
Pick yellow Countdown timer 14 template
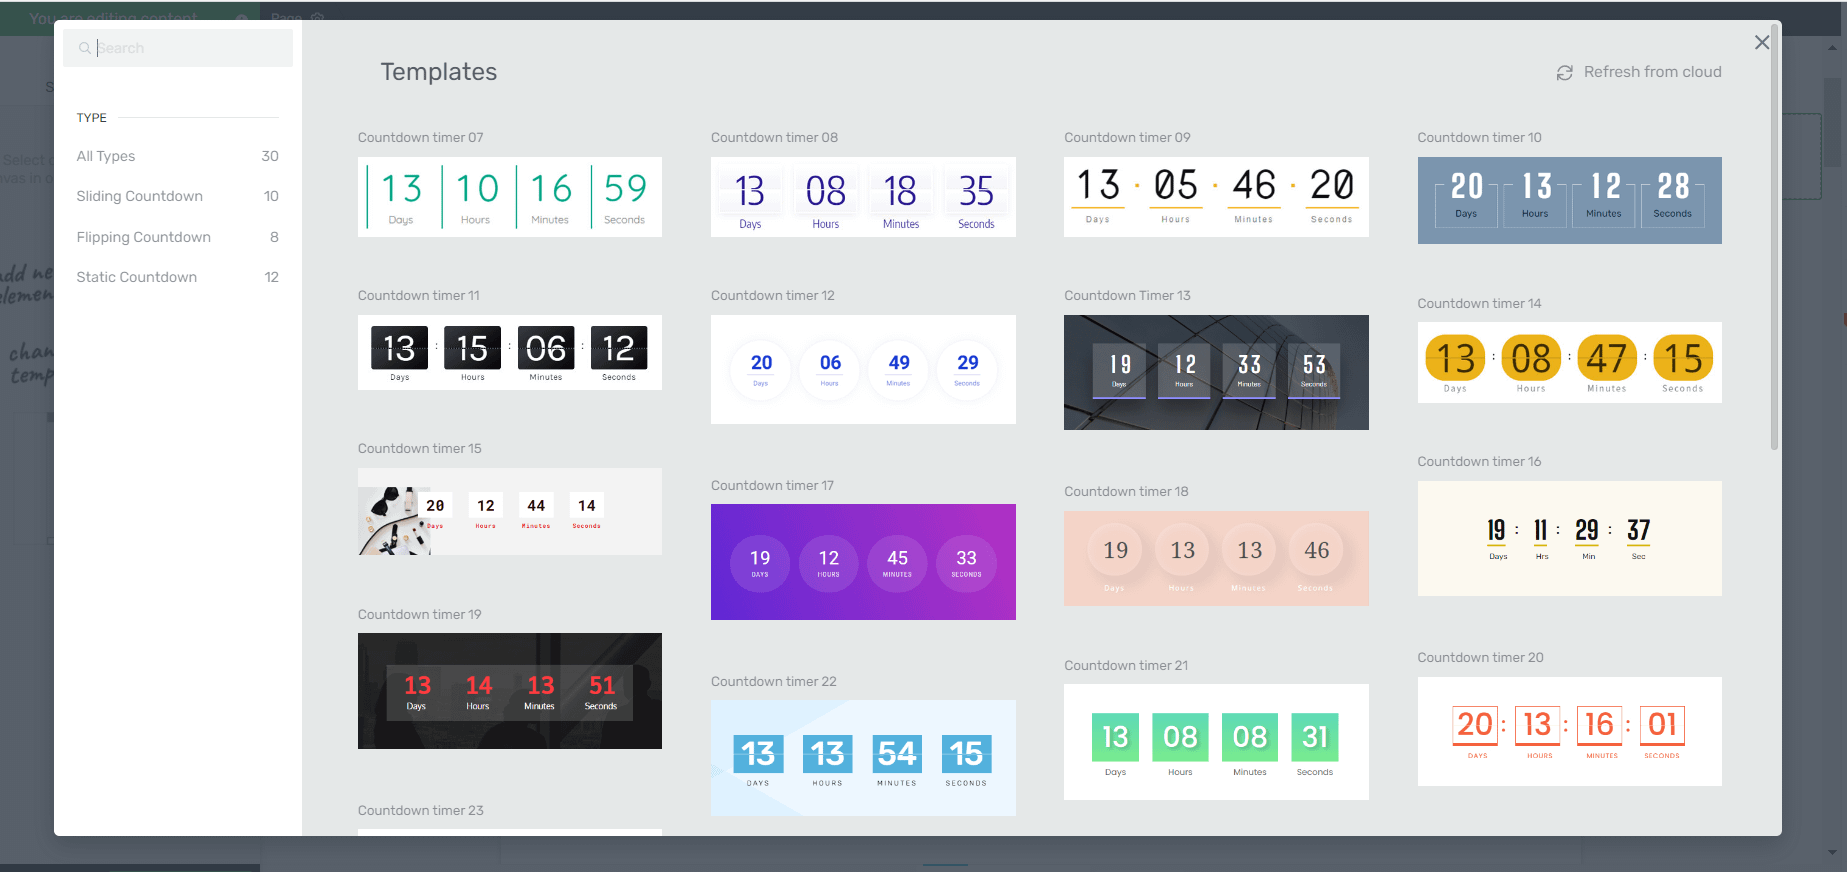click(1569, 362)
